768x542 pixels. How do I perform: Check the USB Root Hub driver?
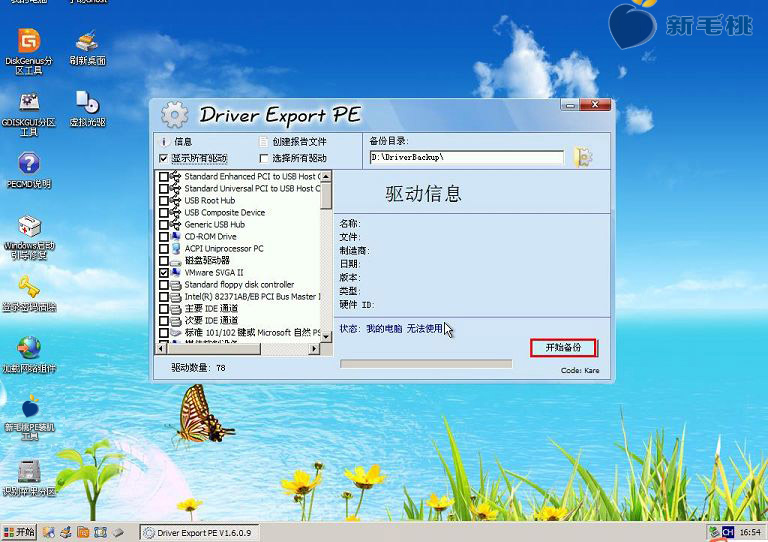coord(164,200)
